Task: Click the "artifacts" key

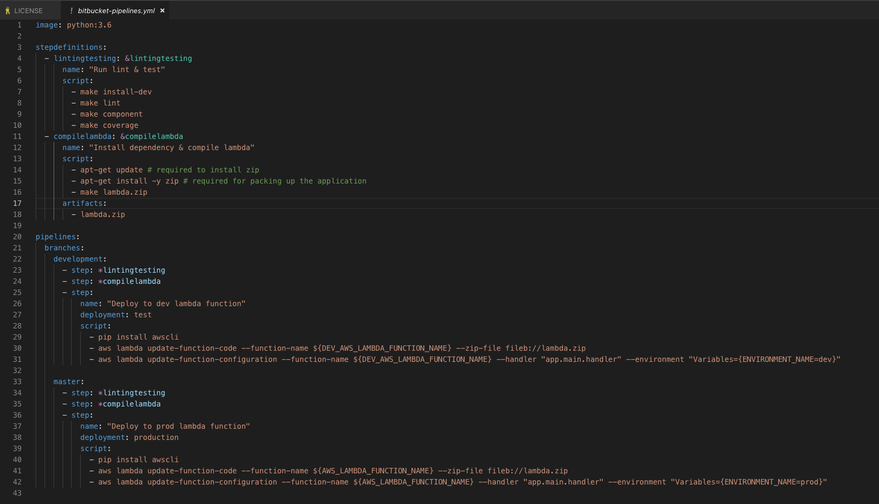Action: 82,204
